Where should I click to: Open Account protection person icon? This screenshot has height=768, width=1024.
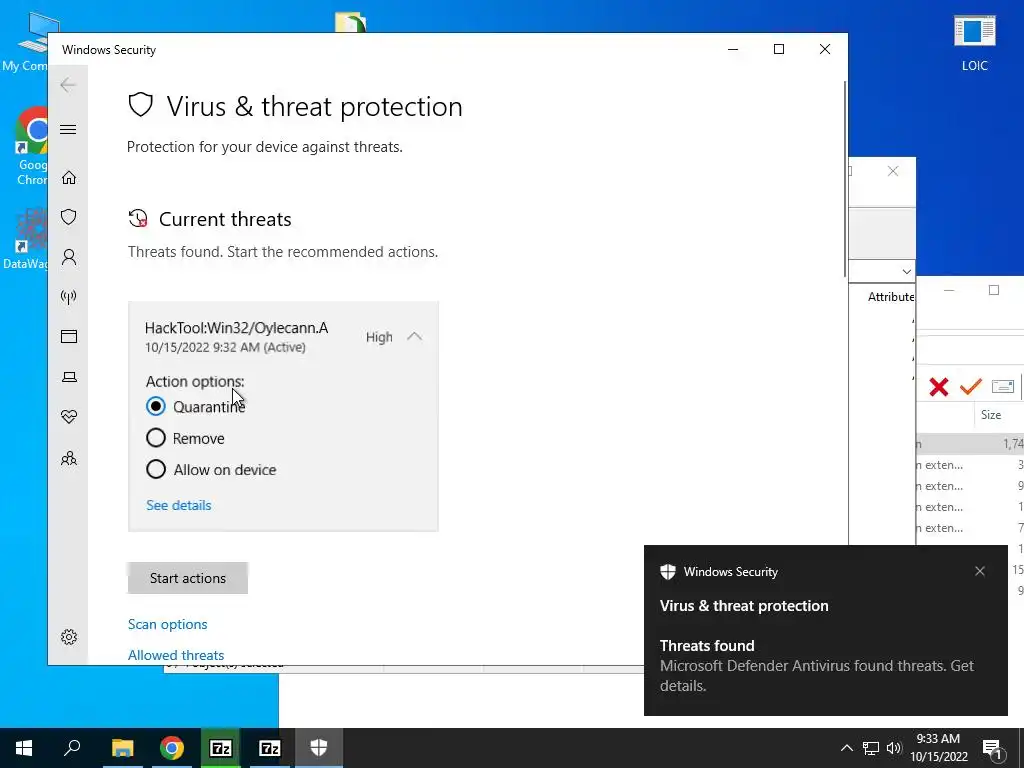coord(69,257)
